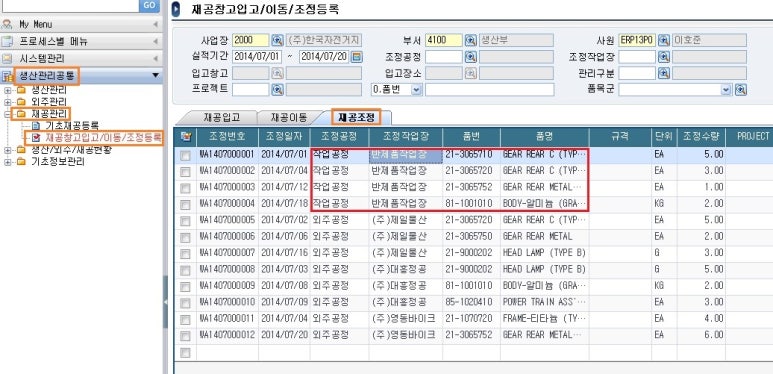Viewport: 773px width, 374px height.
Task: Click the GO search button
Action: coord(149,5)
